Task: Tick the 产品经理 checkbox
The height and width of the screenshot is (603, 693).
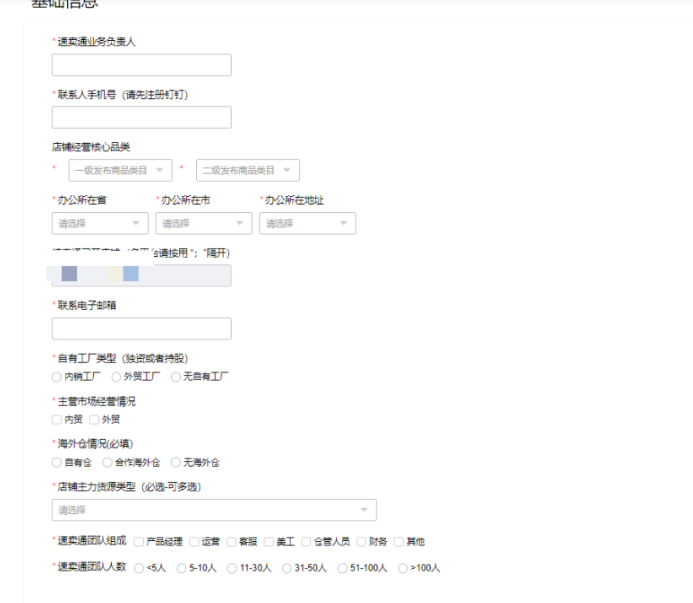Action: [139, 542]
